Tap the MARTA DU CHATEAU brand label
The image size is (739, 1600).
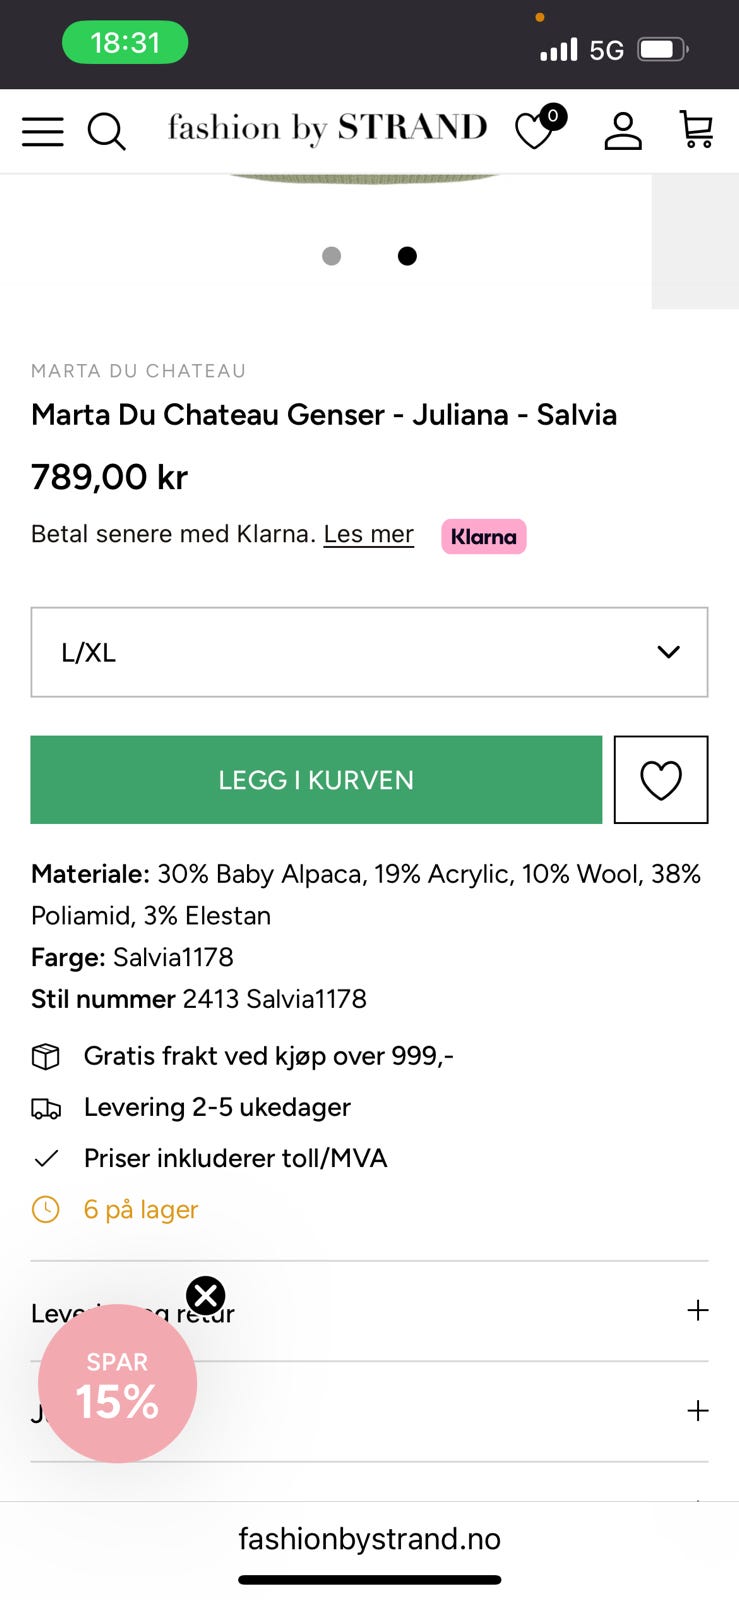click(138, 371)
